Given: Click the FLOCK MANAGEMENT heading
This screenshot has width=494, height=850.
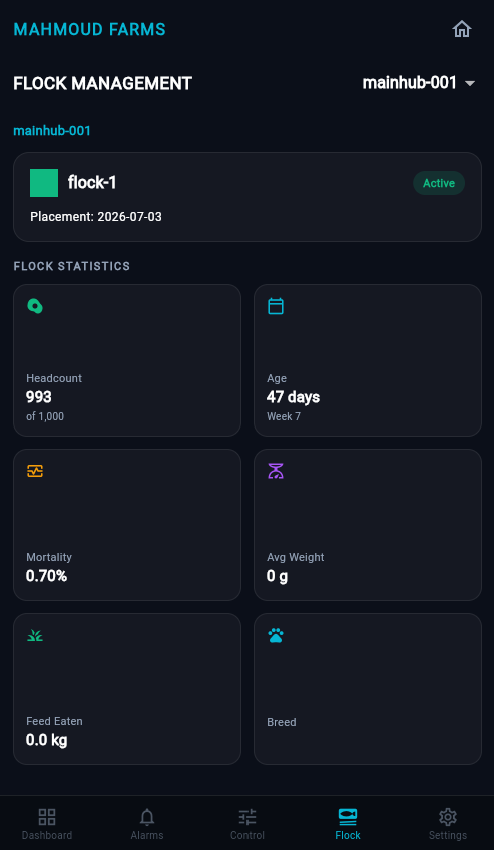Looking at the screenshot, I should click(102, 83).
